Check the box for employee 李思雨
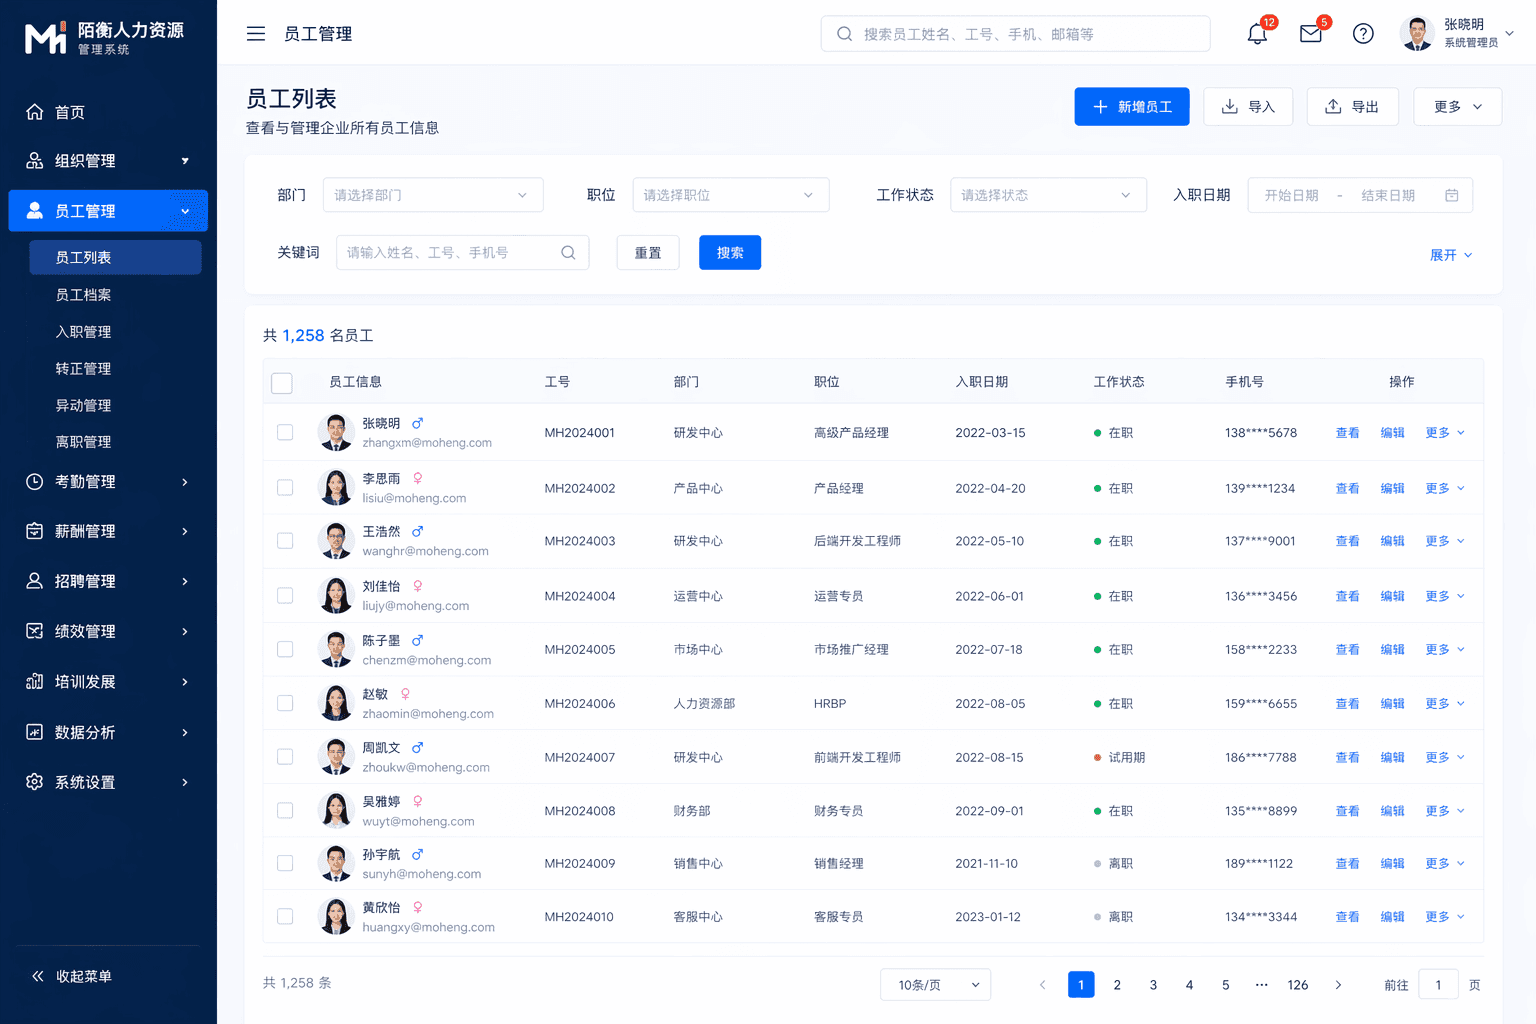The image size is (1536, 1024). 285,488
